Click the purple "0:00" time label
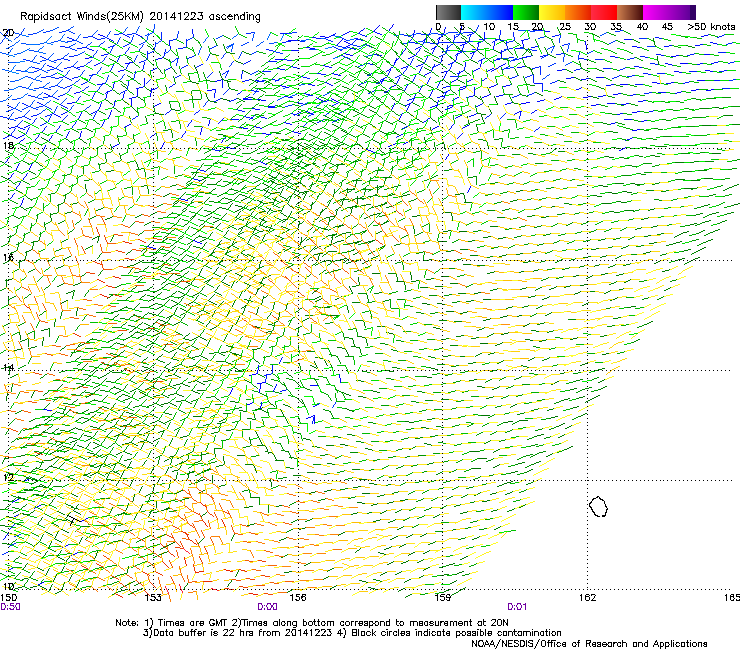This screenshot has height=650, width=740. [x=267, y=607]
